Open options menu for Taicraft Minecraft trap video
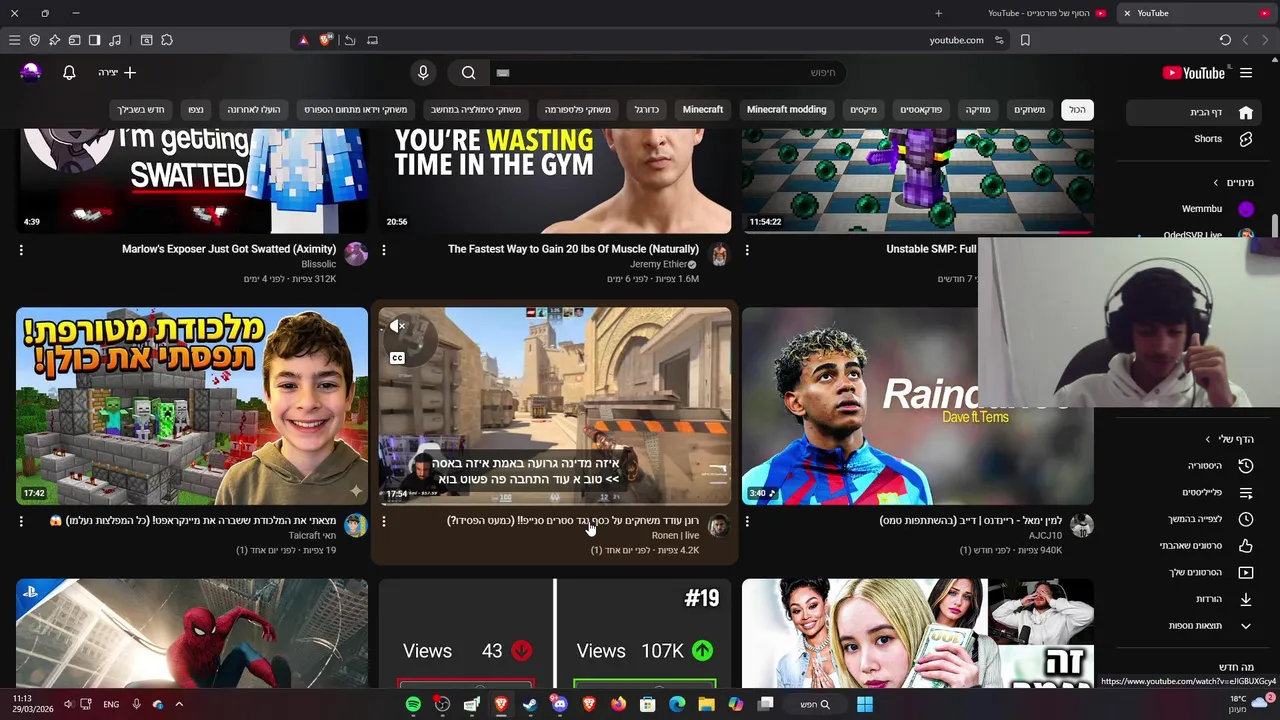Viewport: 1280px width, 720px height. point(21,521)
